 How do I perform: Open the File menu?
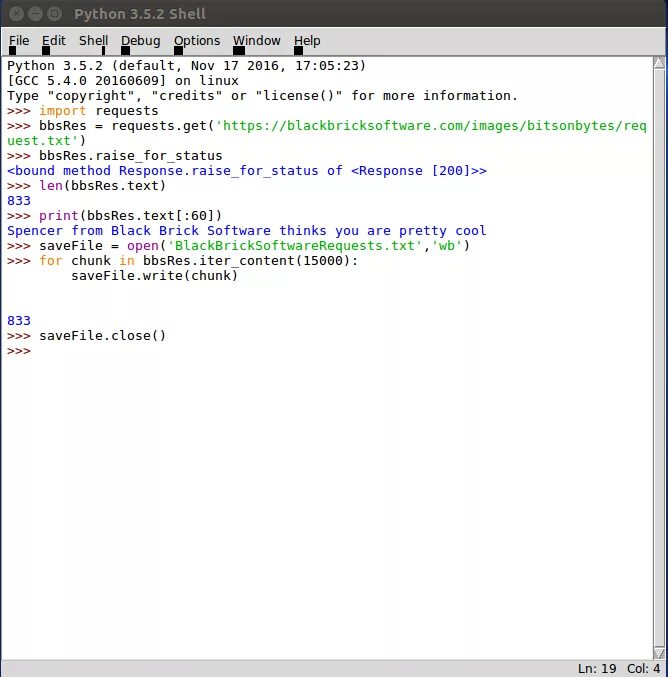19,41
